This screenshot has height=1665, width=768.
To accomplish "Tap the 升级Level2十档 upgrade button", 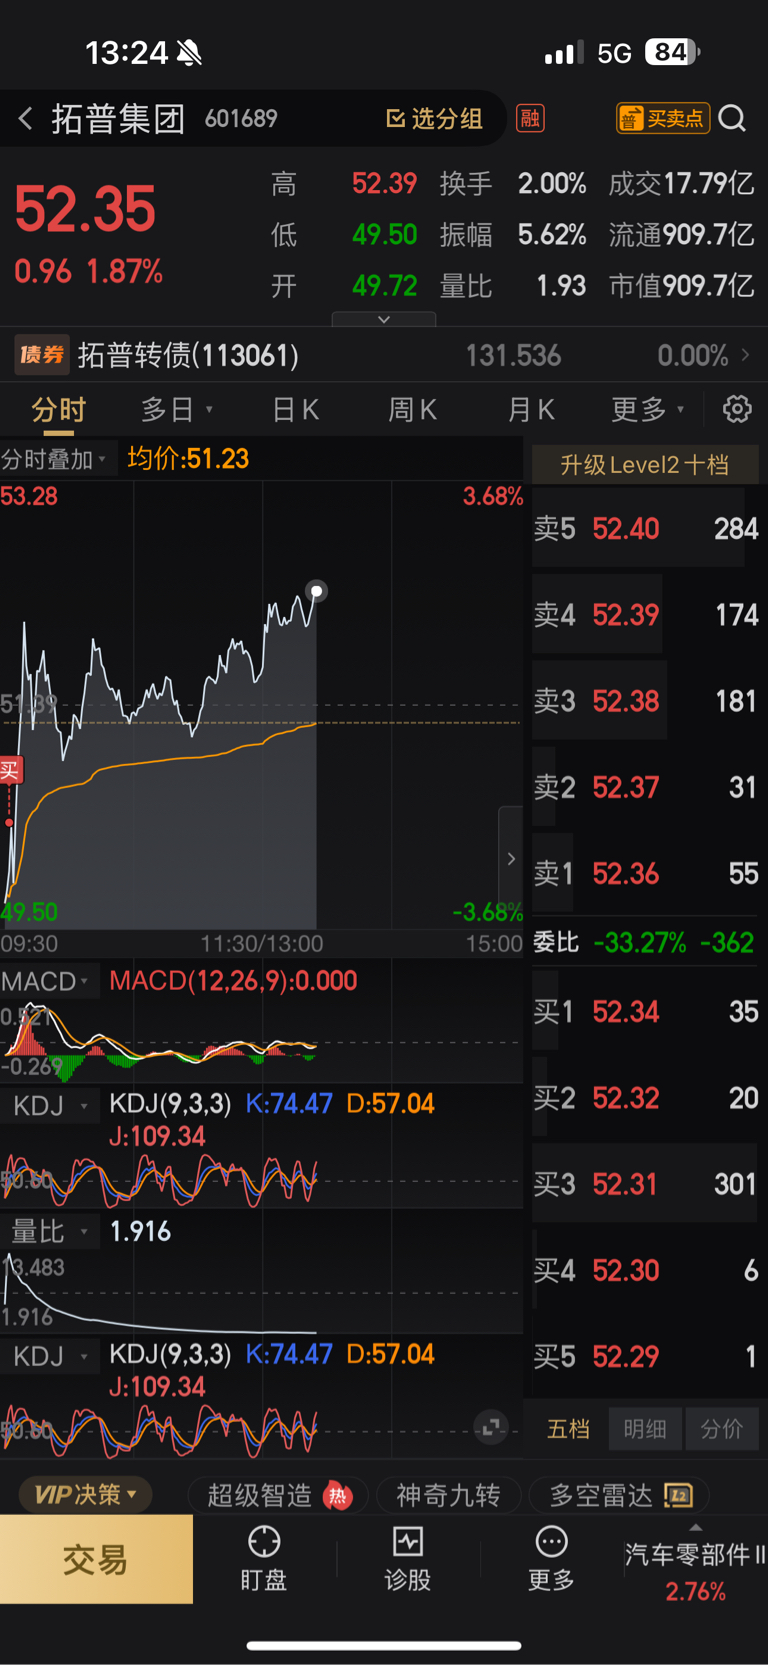I will coord(644,465).
